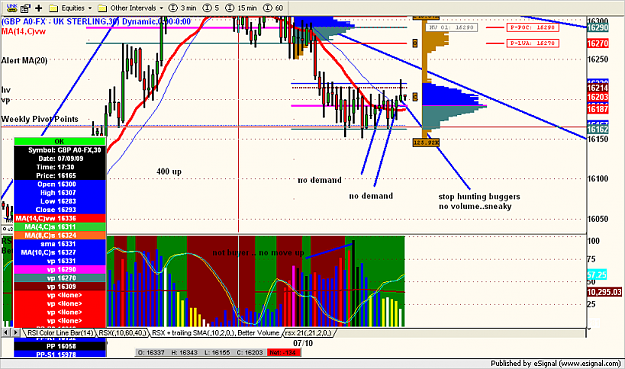Viewport: 625px width, 369px height.
Task: Click the O: 16337 open value
Action: [x=151, y=353]
